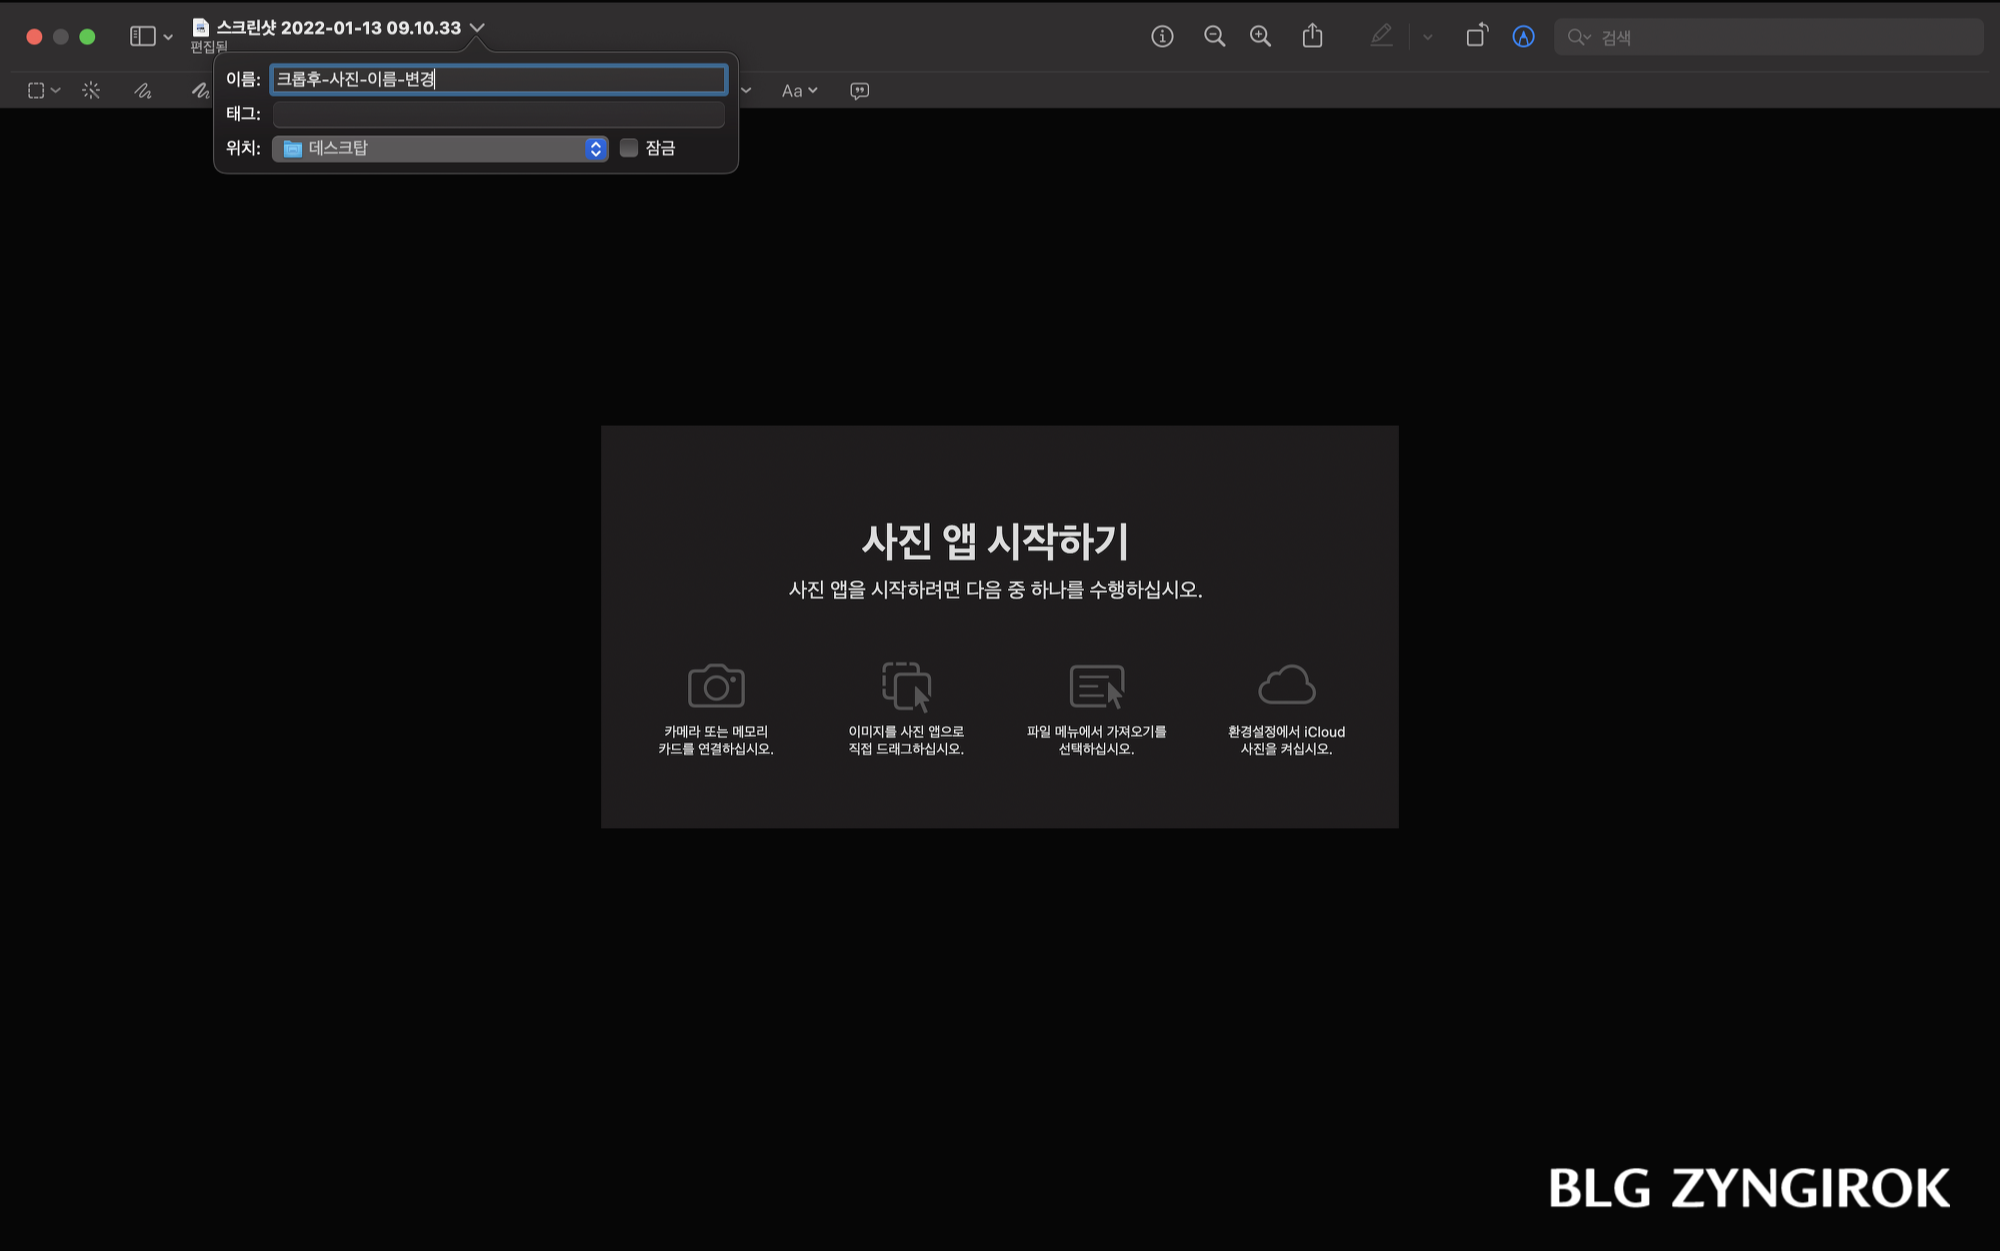This screenshot has height=1251, width=2000.
Task: Select the Sketch tool
Action: click(142, 90)
